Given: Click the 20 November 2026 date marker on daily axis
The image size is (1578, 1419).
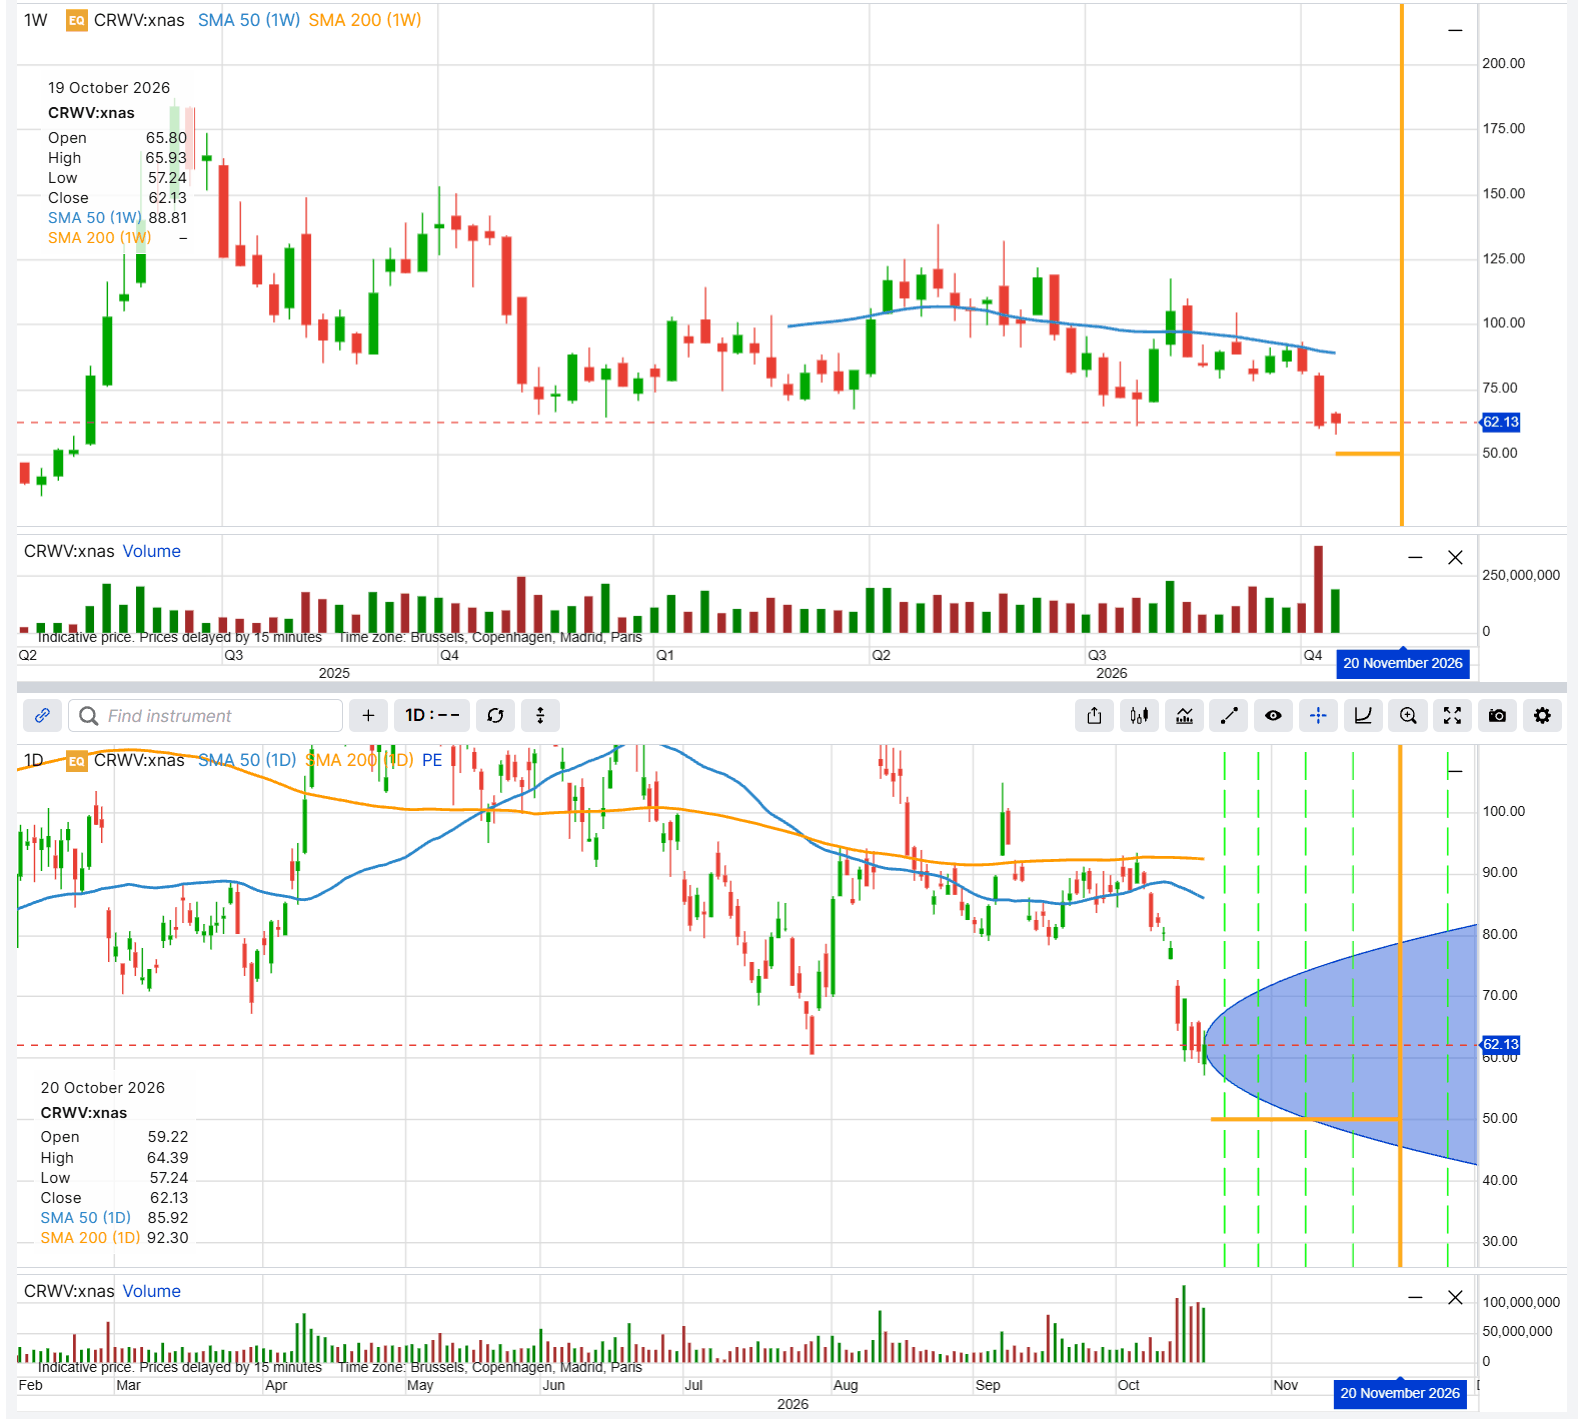Looking at the screenshot, I should click(x=1400, y=1393).
